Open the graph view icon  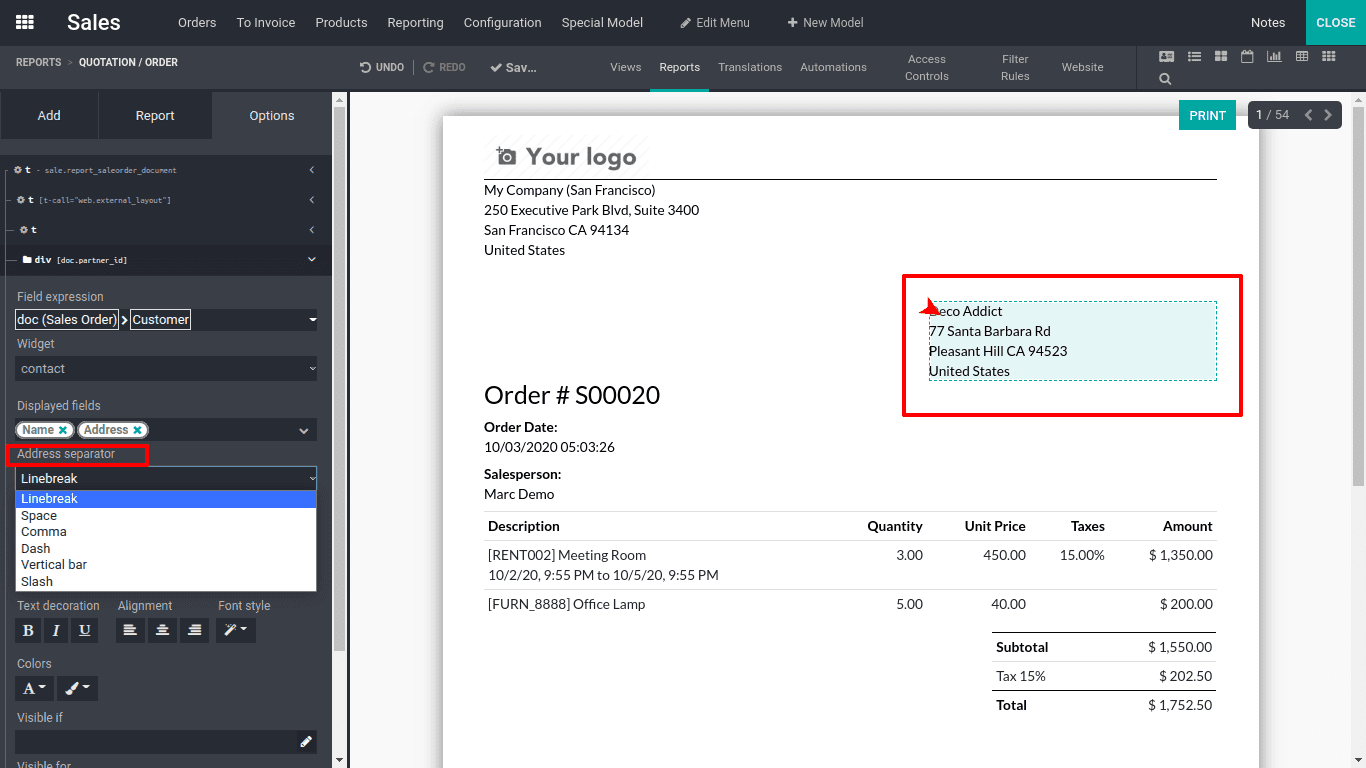pos(1274,57)
